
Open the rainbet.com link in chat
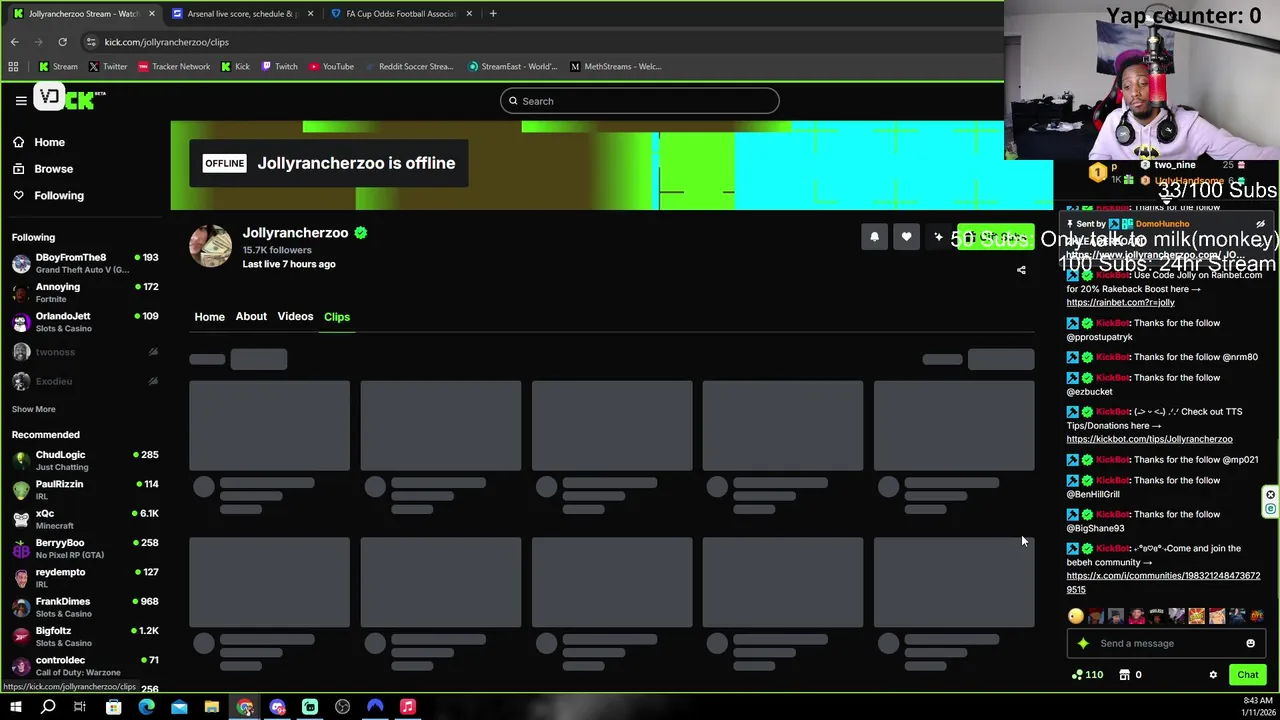point(1120,302)
